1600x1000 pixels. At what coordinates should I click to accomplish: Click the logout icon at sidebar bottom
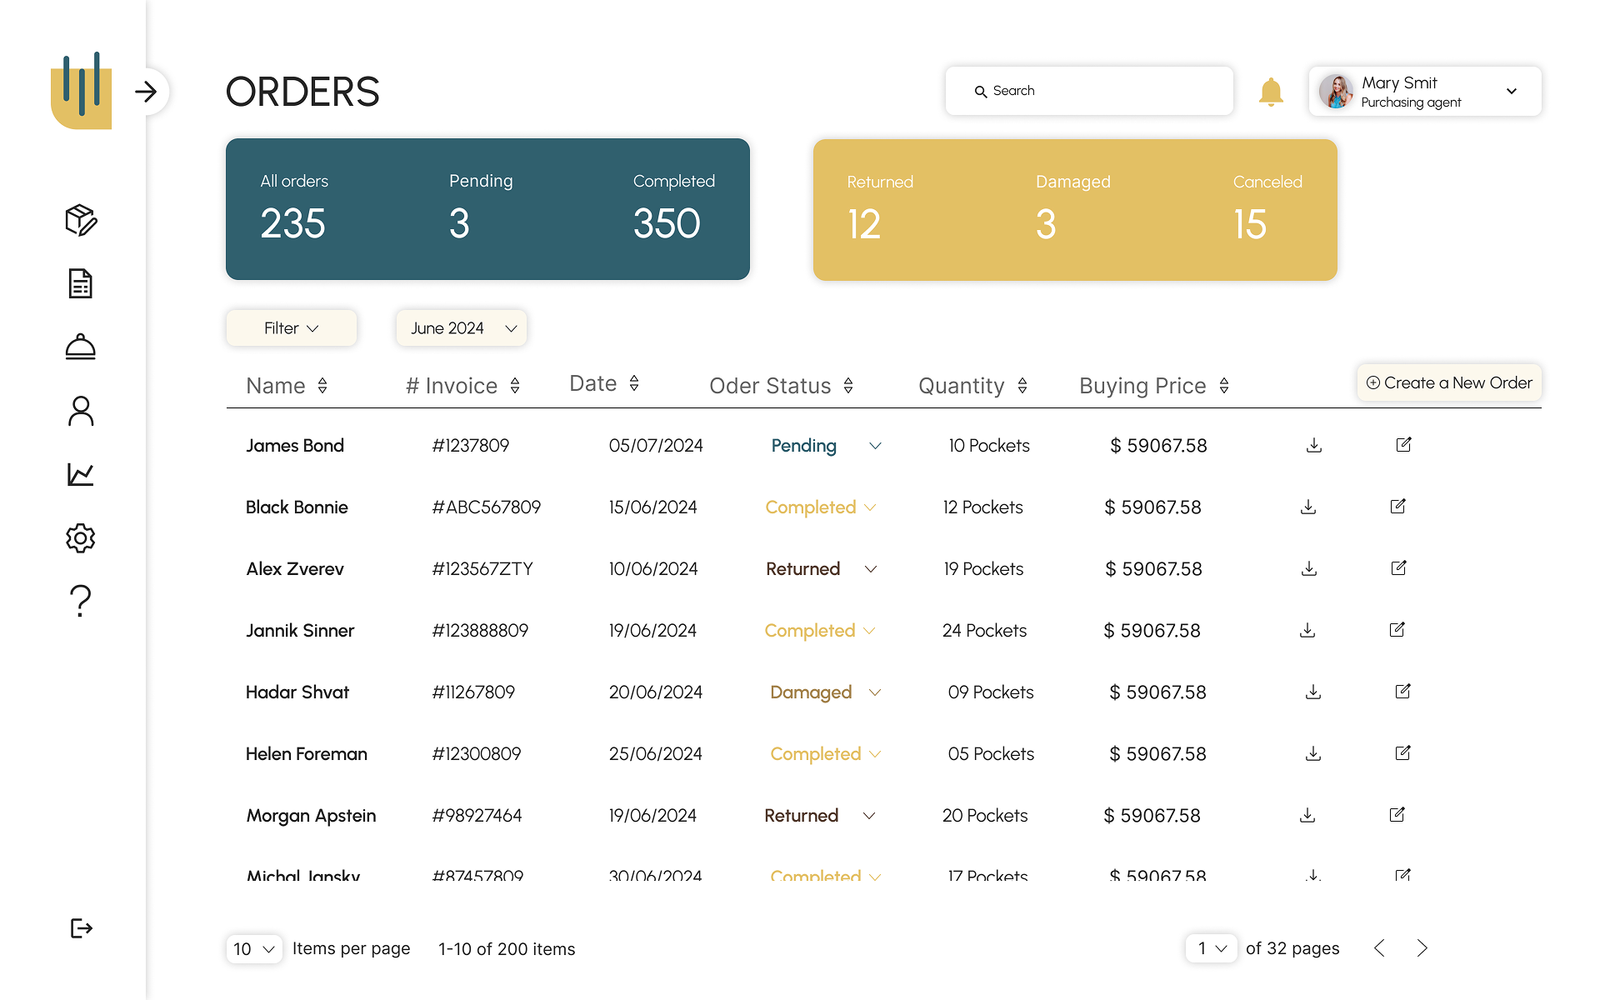click(81, 928)
